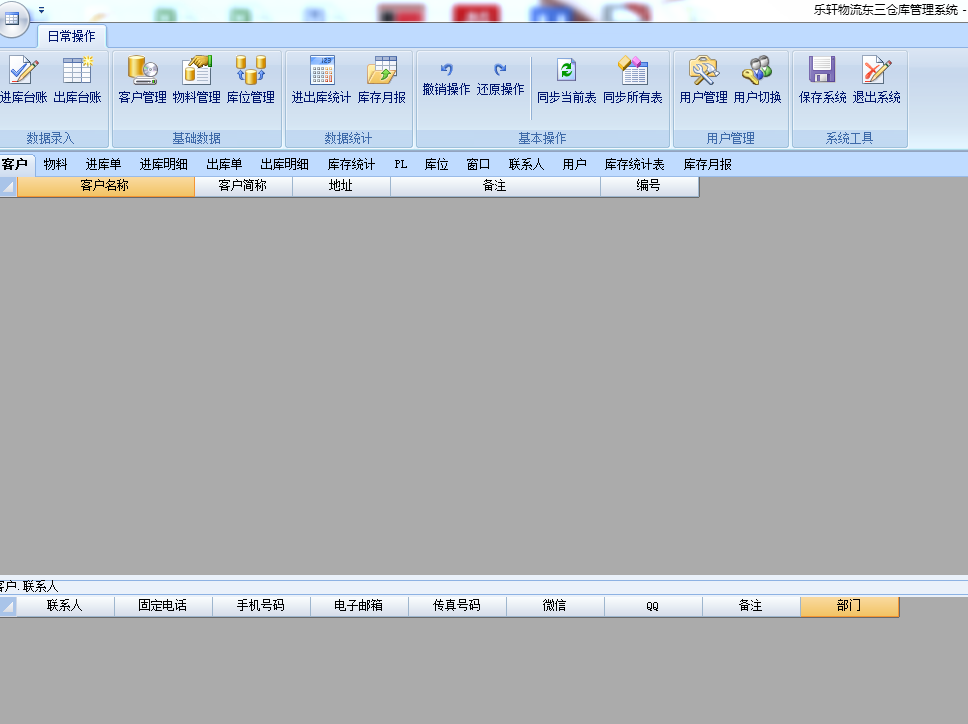Select all via customer grid corner
This screenshot has height=724, width=968.
coord(8,186)
